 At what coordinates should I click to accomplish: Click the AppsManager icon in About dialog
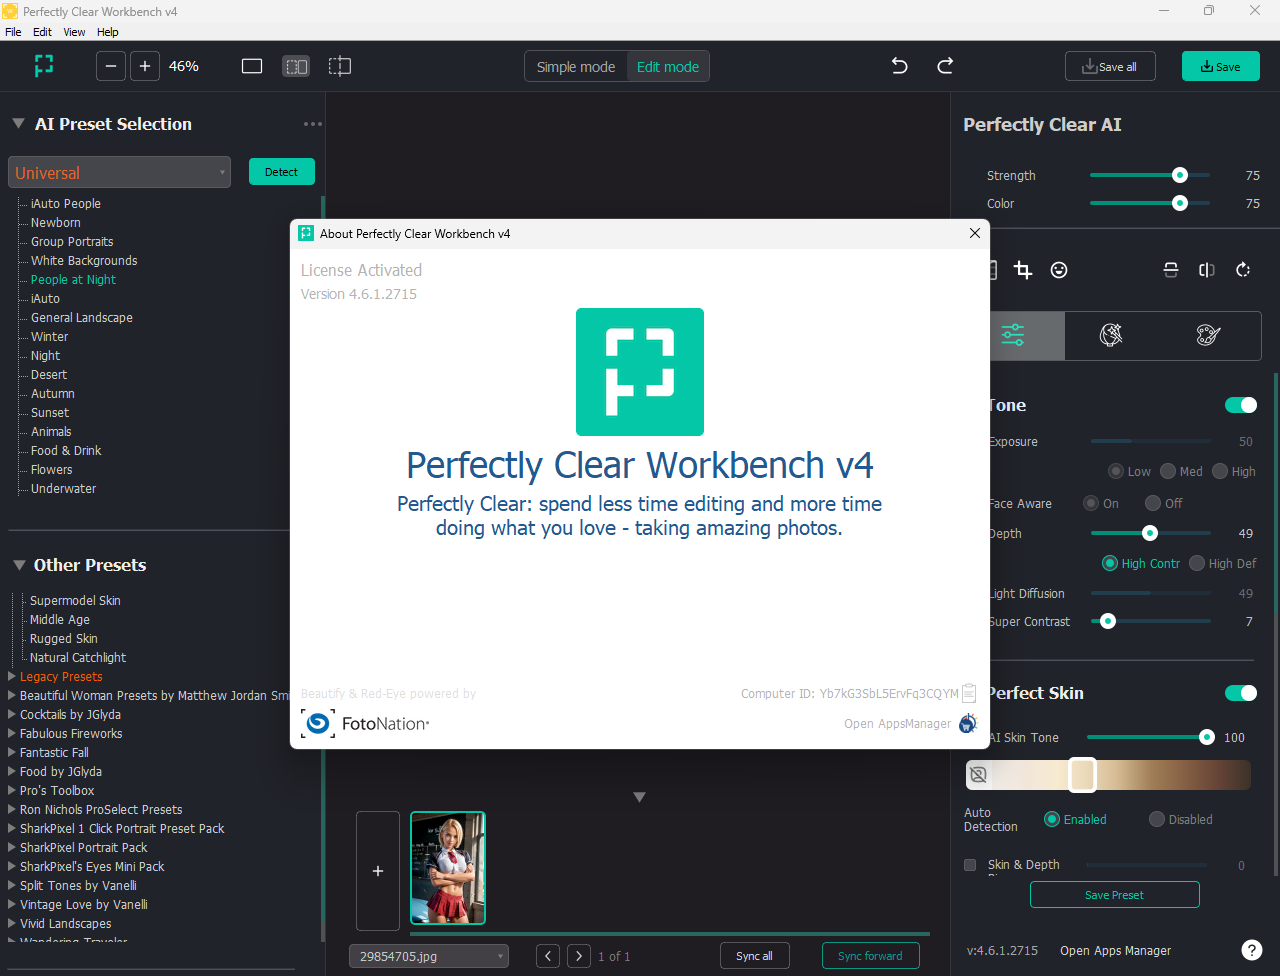pos(968,723)
